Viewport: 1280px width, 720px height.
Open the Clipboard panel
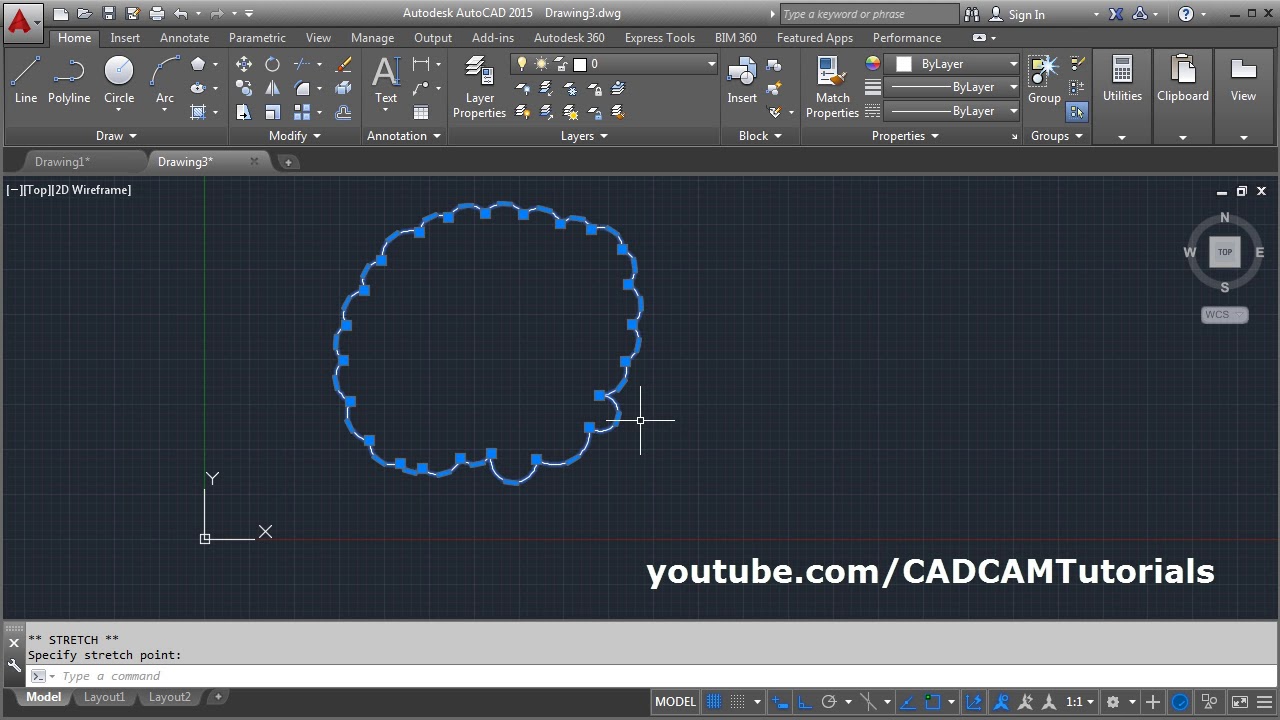click(1183, 95)
